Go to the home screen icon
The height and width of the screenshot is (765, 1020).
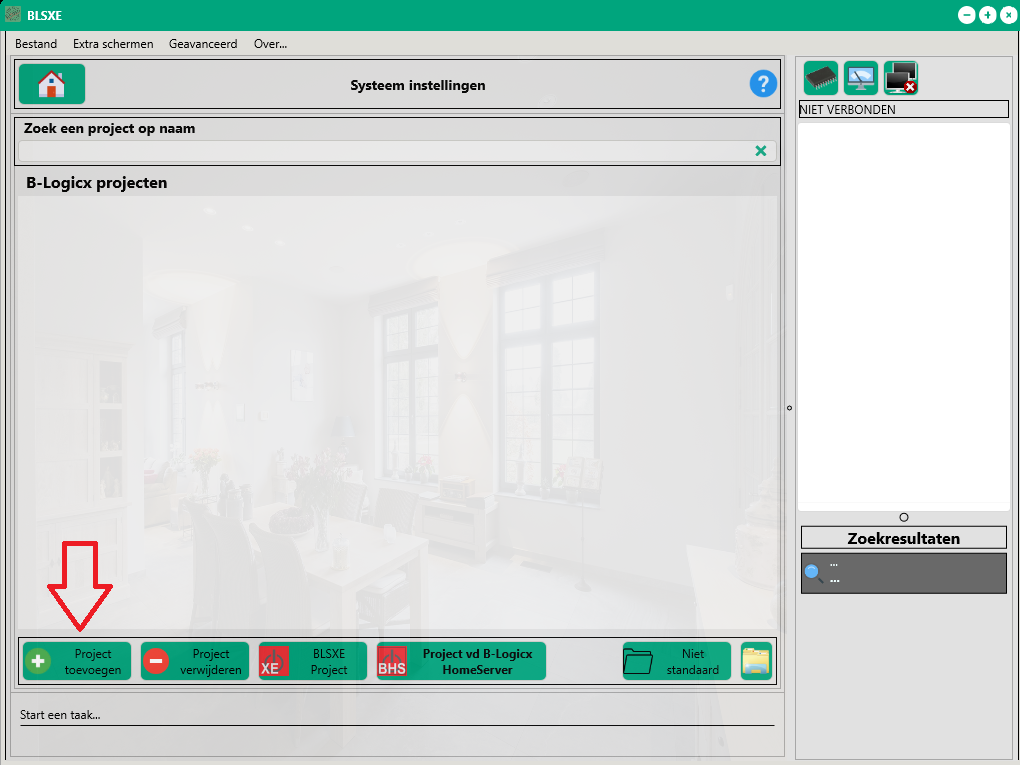click(x=52, y=84)
